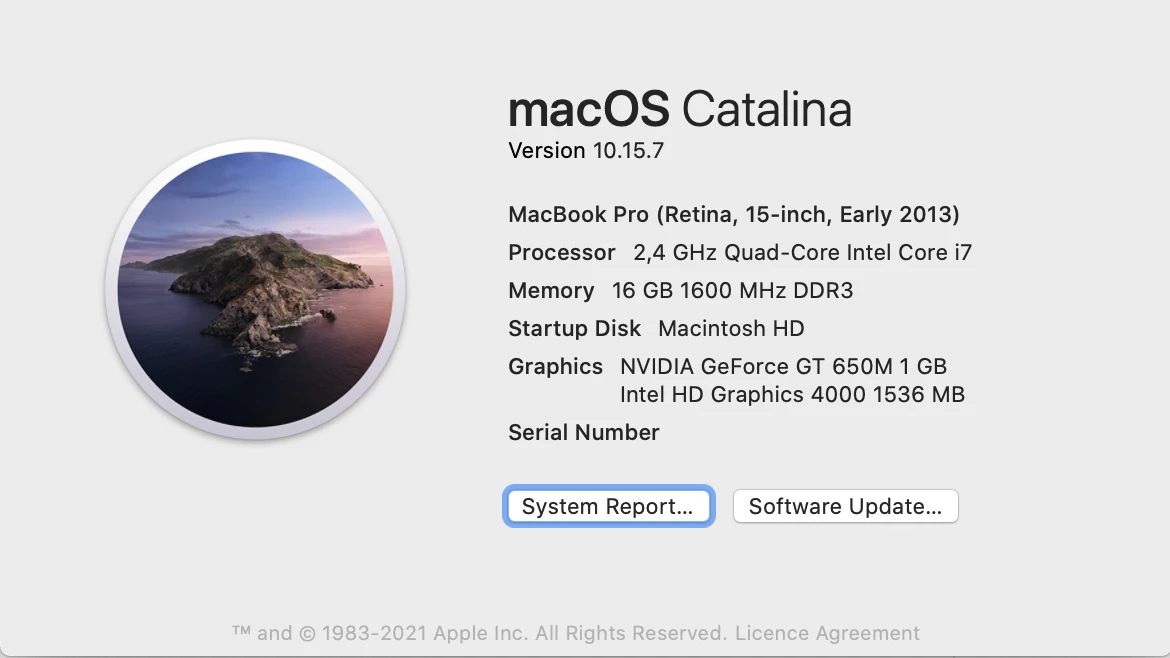This screenshot has height=658, width=1170.
Task: Select the 2,4 GHz Quad-Core Intel Core i7 value
Action: 803,253
